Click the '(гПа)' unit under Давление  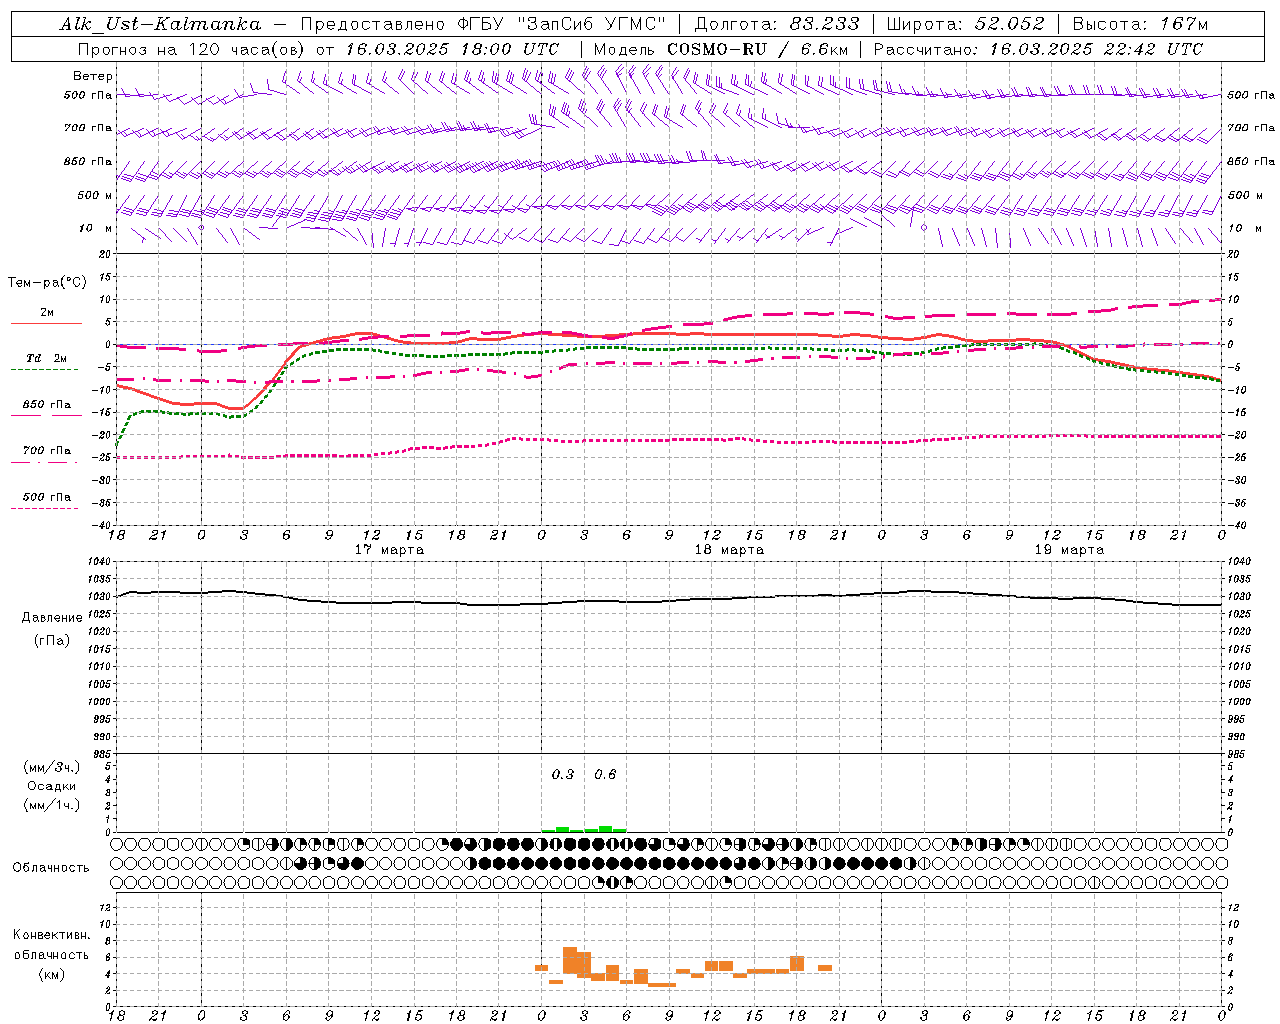coord(52,641)
